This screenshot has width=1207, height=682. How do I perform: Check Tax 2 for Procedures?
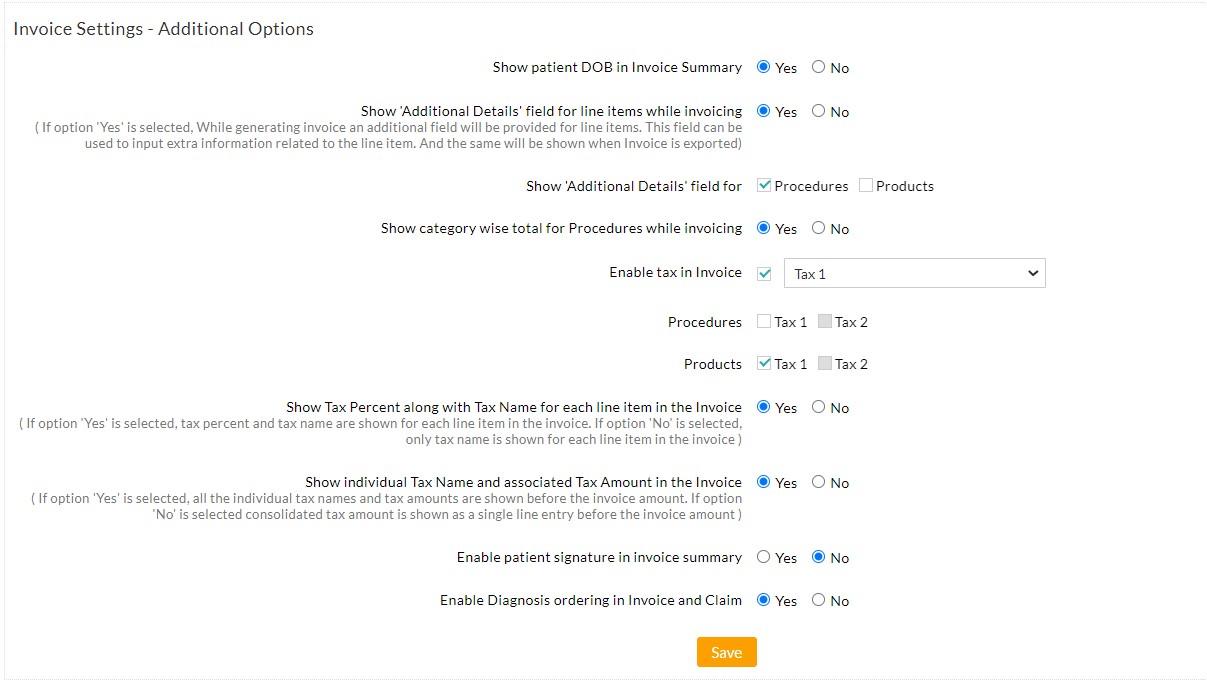click(x=827, y=321)
